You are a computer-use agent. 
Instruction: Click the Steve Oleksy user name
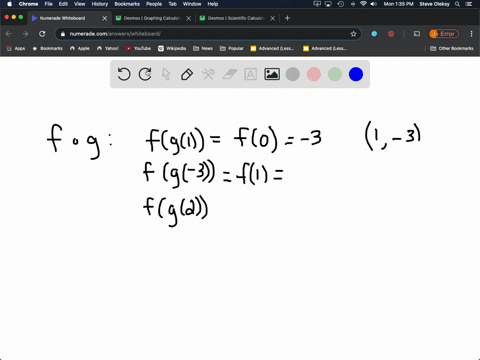click(x=434, y=4)
